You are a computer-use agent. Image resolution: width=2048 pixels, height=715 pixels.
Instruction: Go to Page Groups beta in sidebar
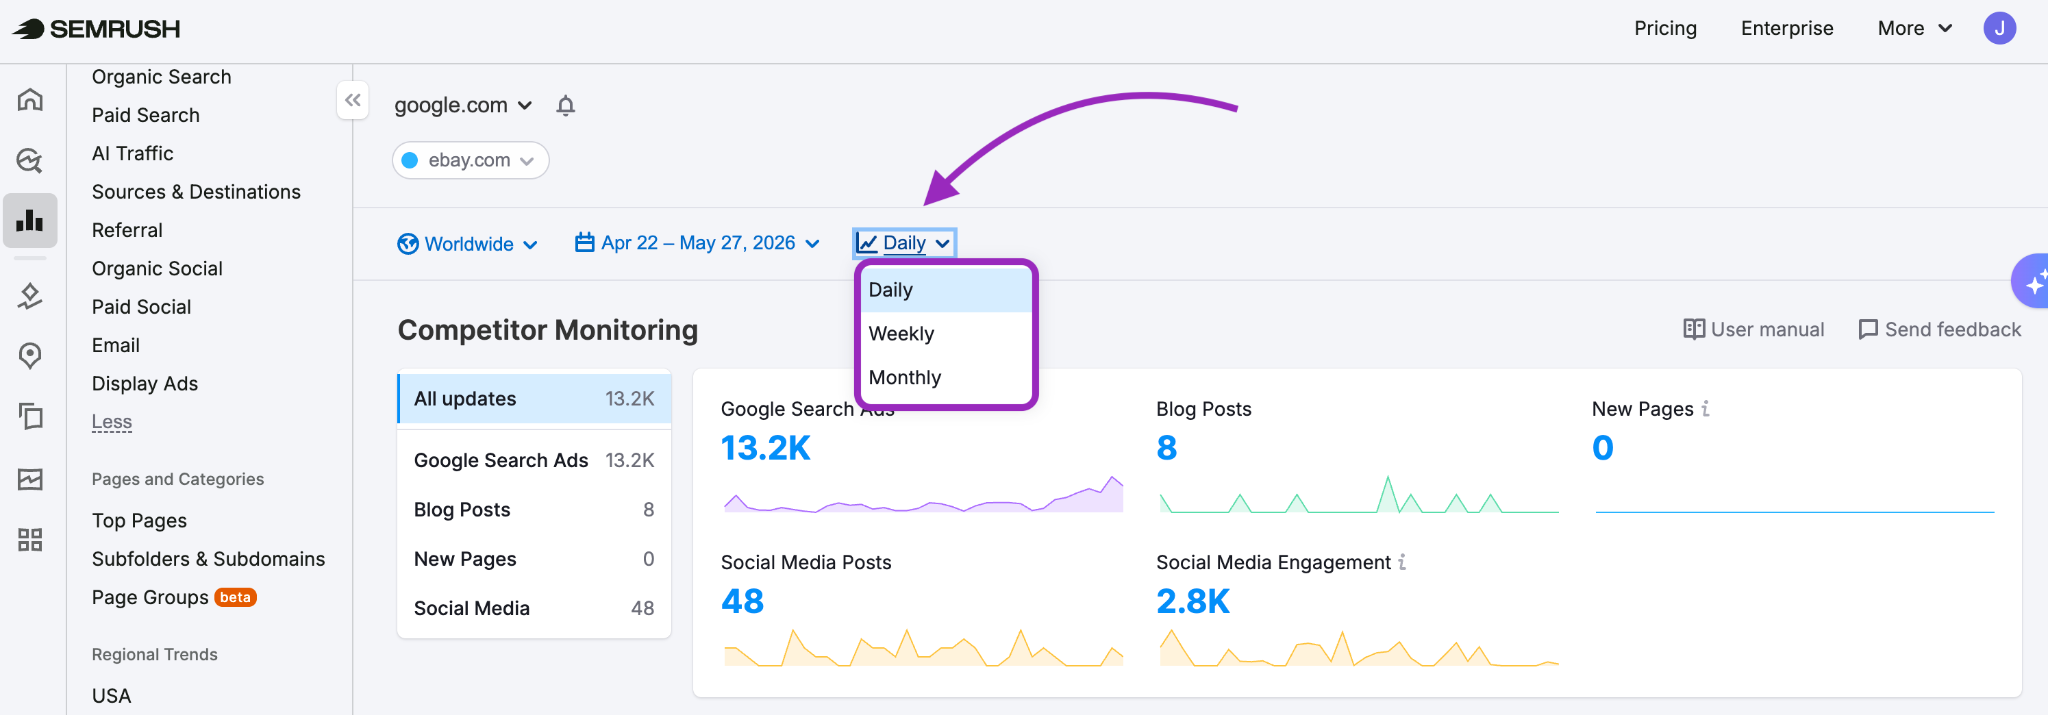[174, 597]
